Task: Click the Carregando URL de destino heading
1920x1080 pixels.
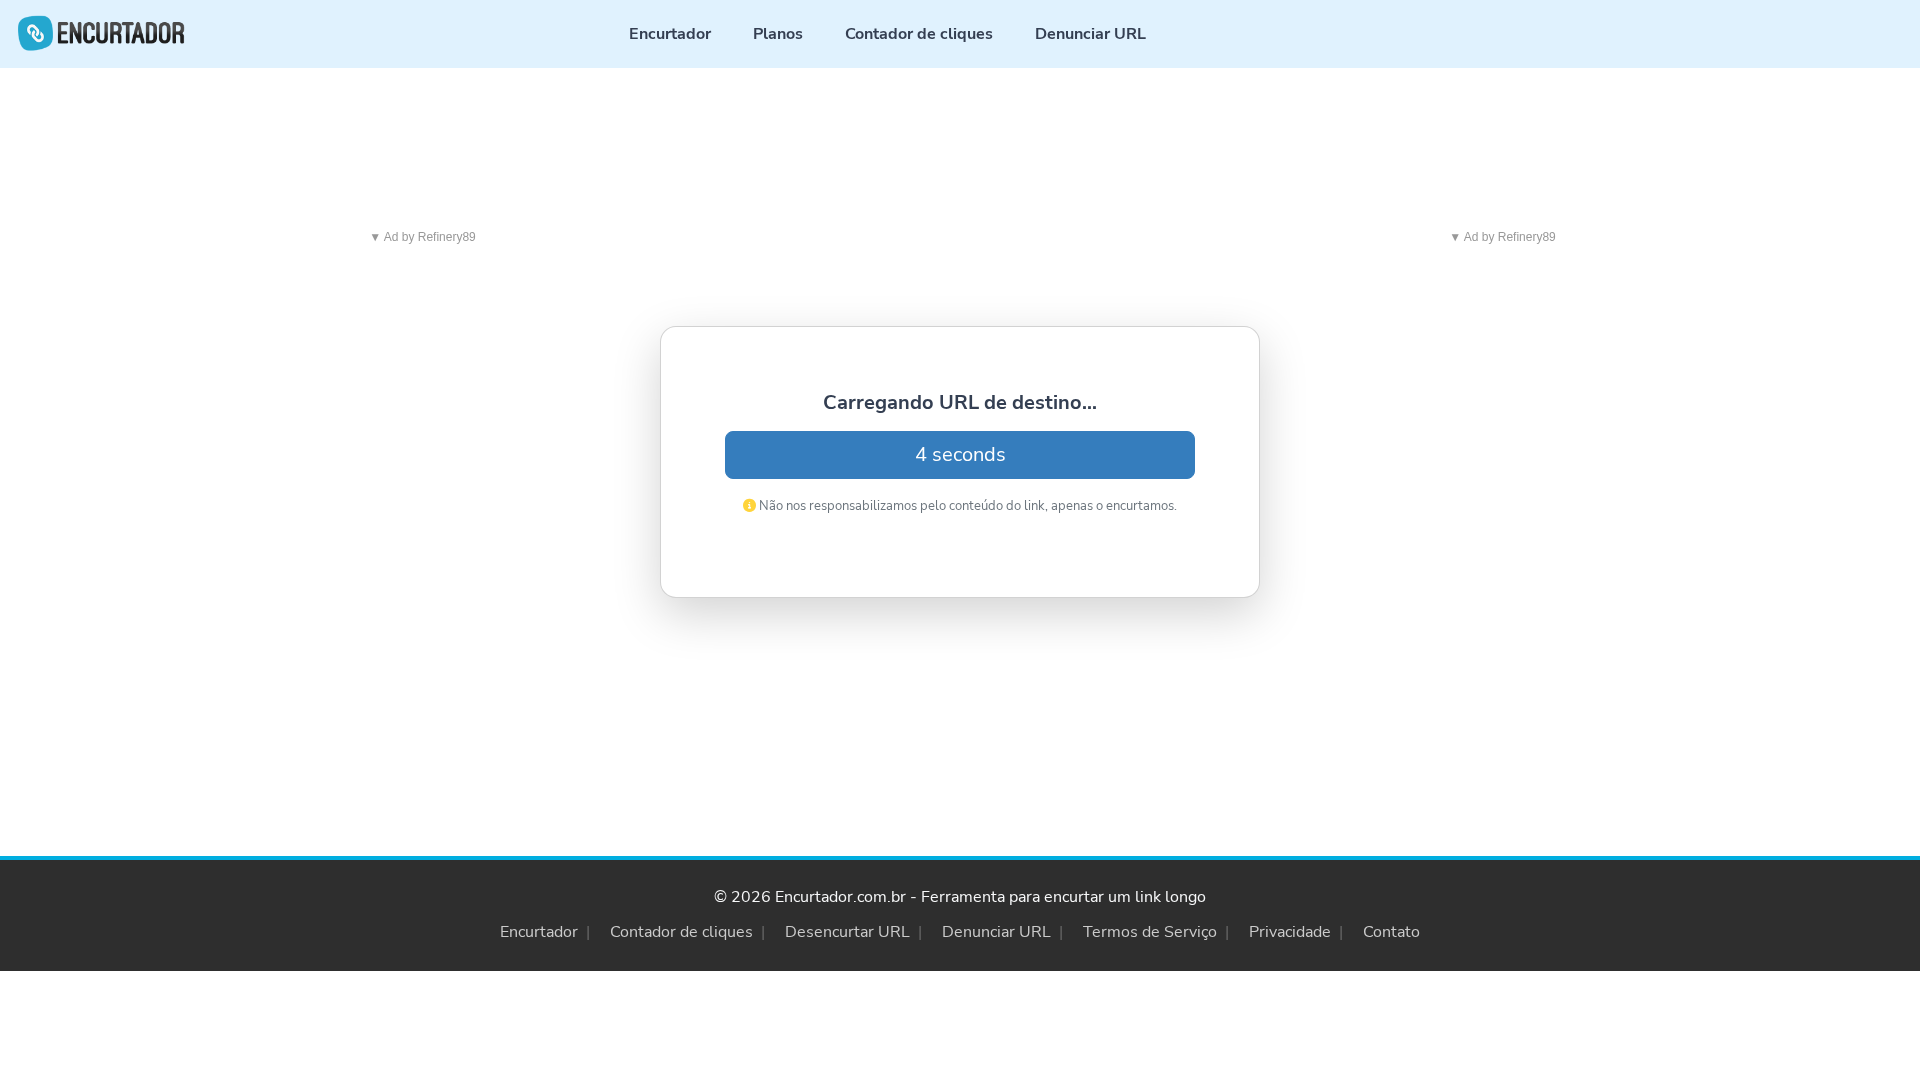Action: 960,402
